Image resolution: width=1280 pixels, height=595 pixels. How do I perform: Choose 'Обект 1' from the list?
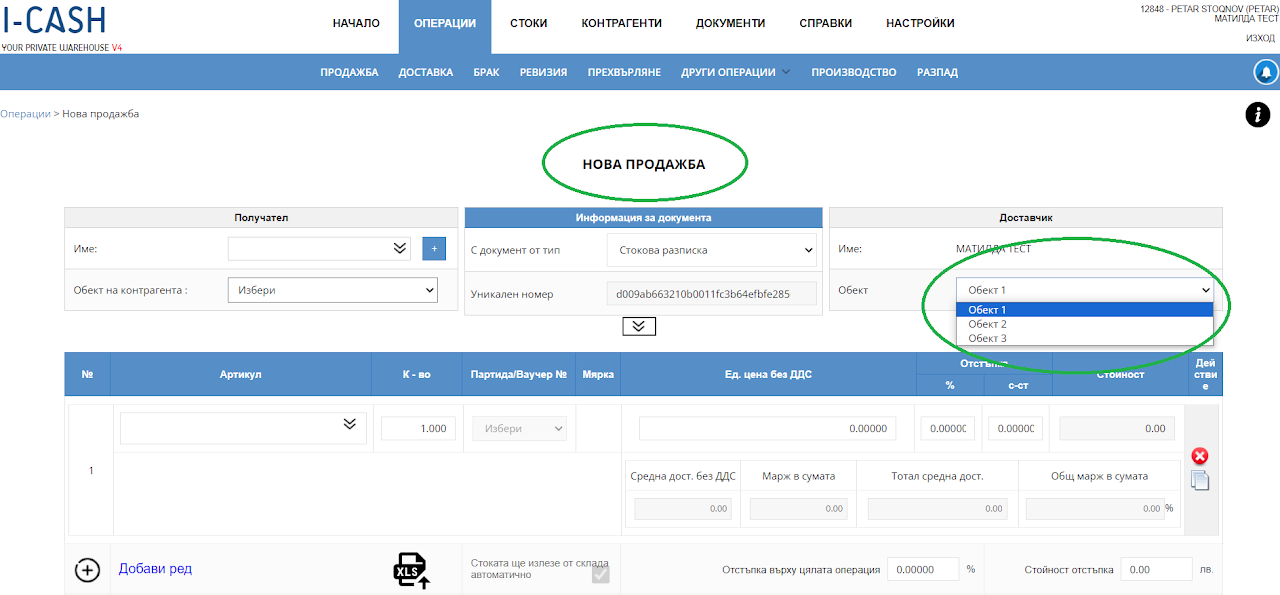pos(1085,310)
